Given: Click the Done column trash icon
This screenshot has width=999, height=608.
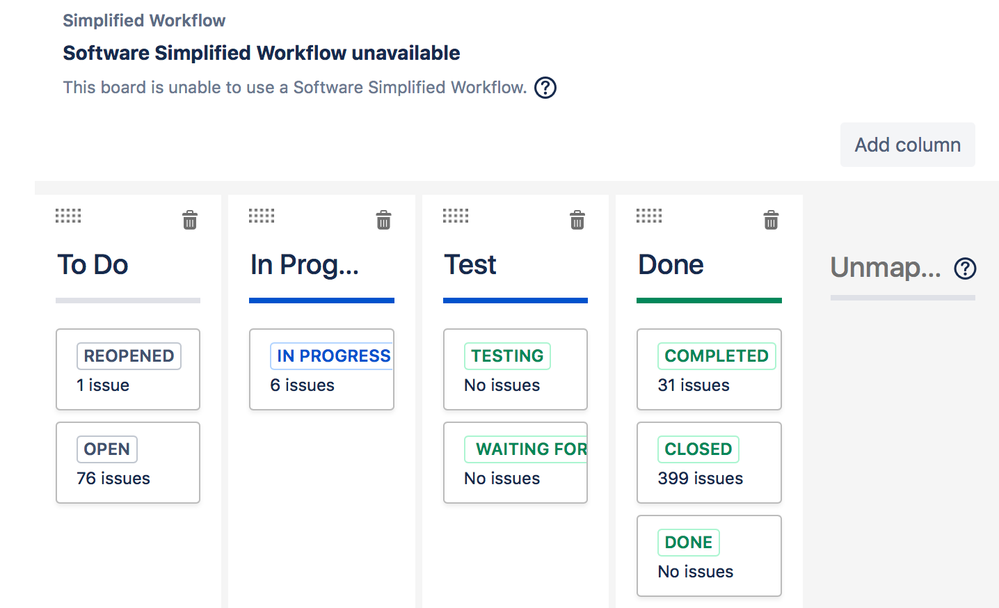Looking at the screenshot, I should [x=771, y=220].
